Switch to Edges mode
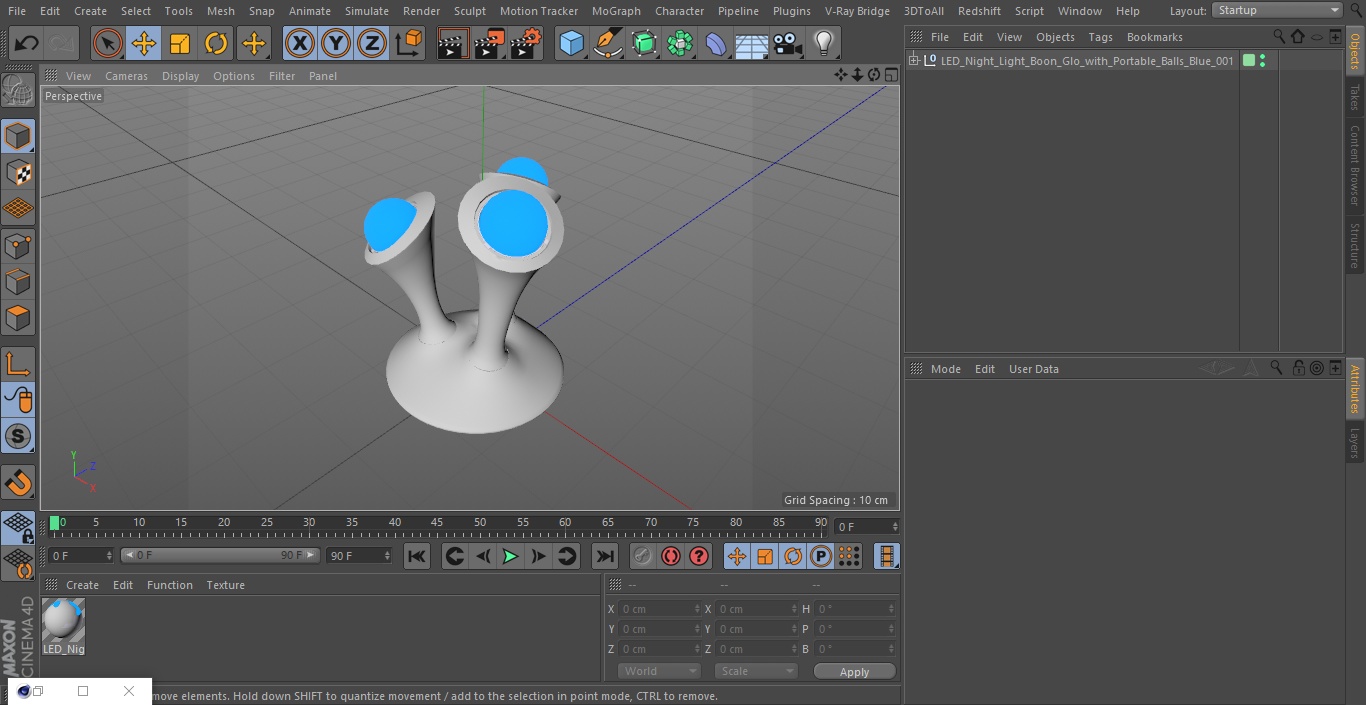Image resolution: width=1366 pixels, height=705 pixels. point(18,282)
